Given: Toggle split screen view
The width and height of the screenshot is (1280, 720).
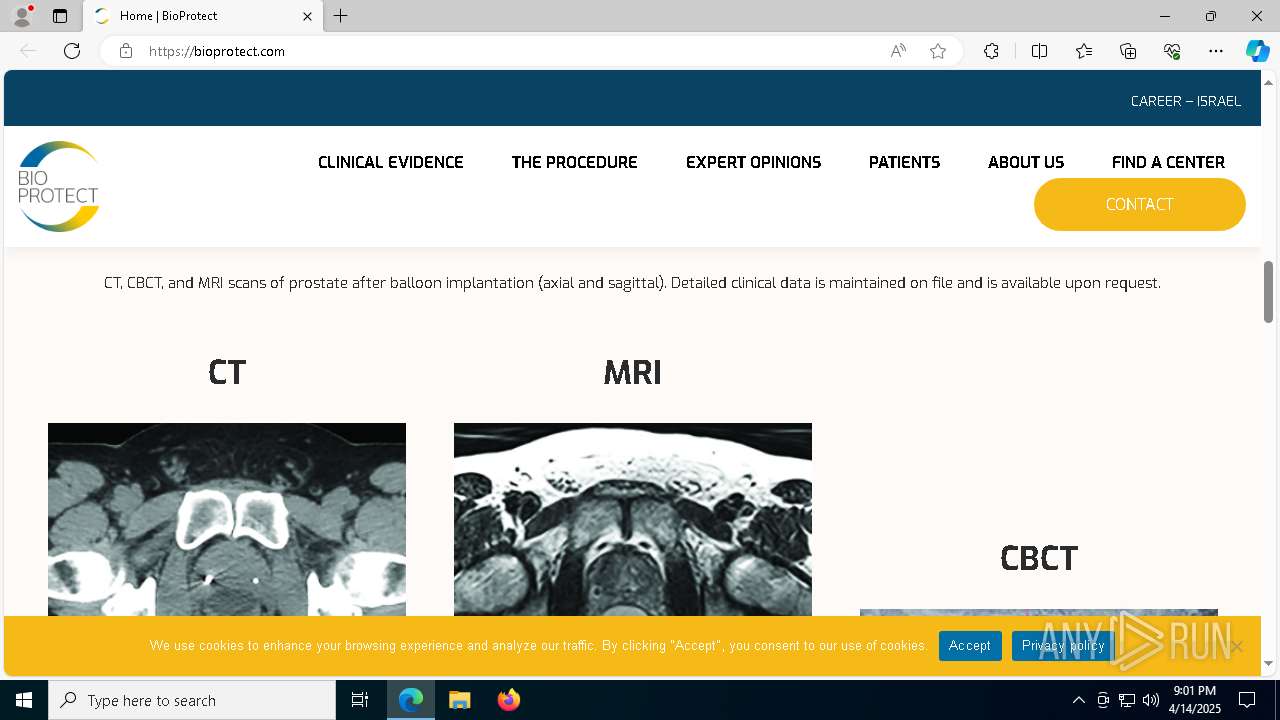Looking at the screenshot, I should pos(1039,51).
